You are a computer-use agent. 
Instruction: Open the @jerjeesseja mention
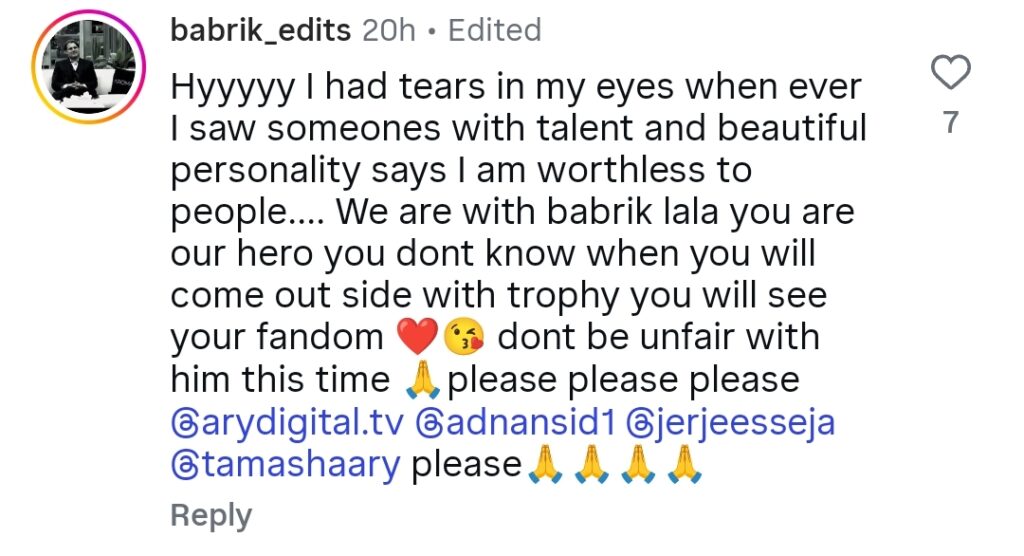coord(731,423)
